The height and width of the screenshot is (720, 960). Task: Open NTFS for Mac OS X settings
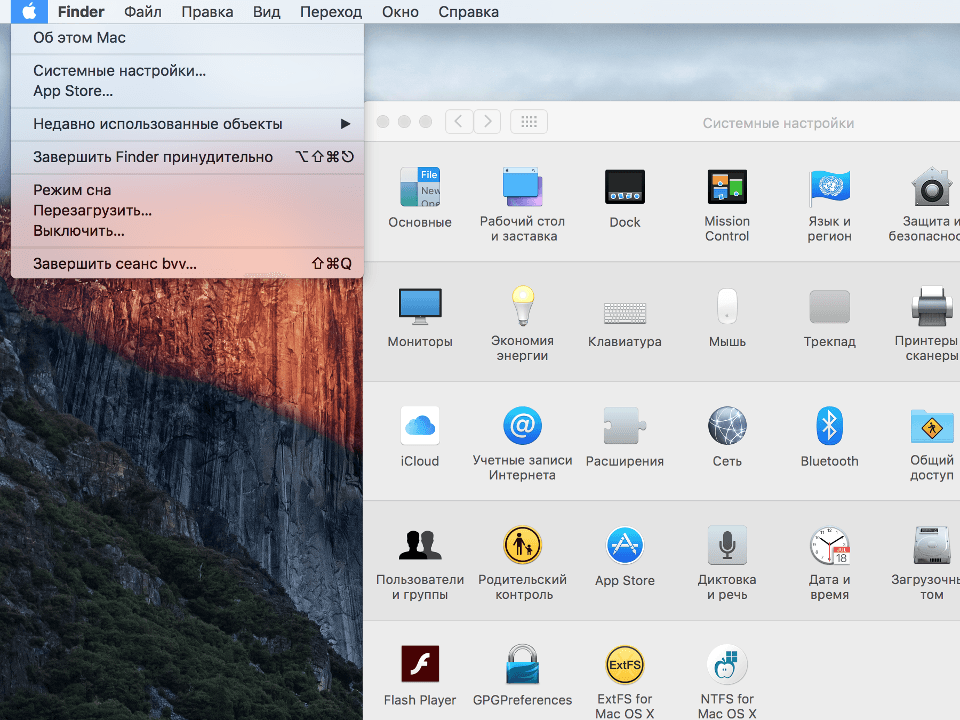726,663
